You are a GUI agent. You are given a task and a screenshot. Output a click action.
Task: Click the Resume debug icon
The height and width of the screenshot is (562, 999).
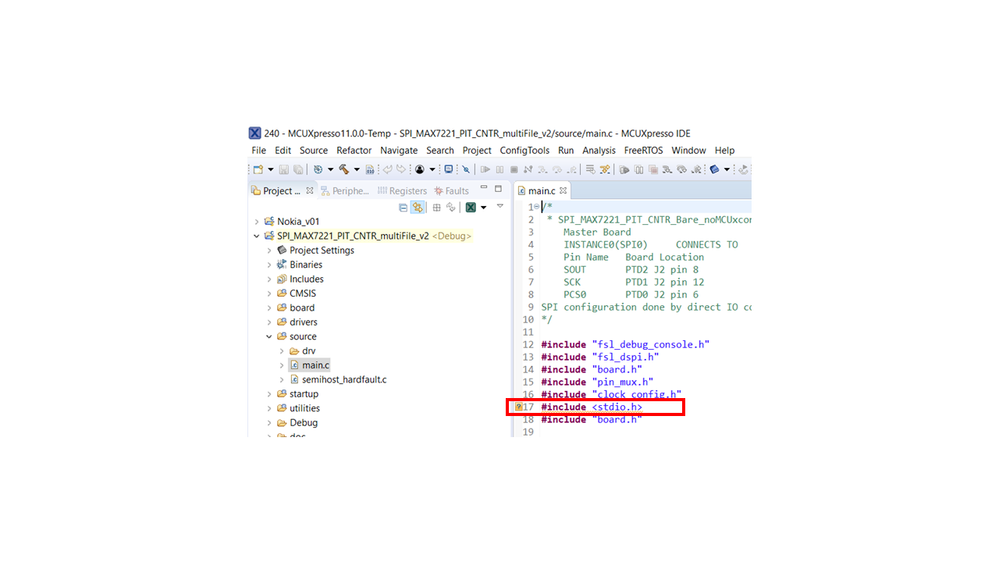click(x=485, y=169)
